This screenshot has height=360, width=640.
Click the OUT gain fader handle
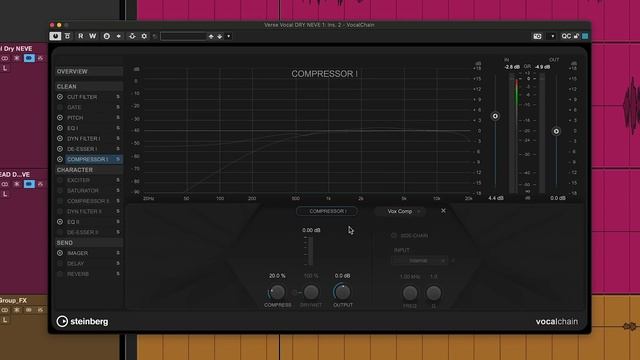556,131
